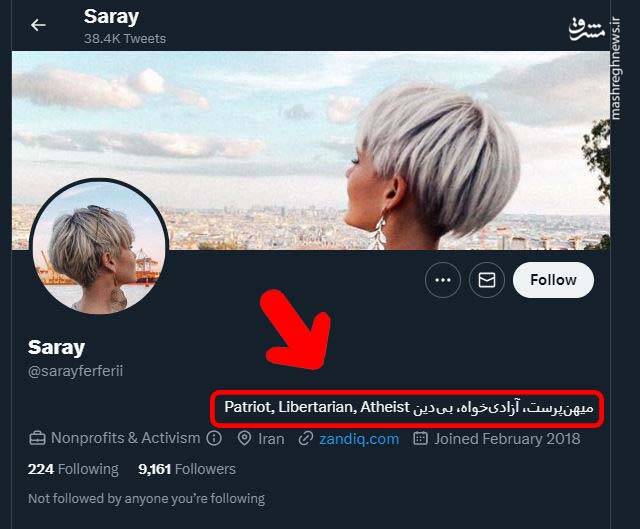This screenshot has width=640, height=529.
Task: Click the location pin icon
Action: click(244, 438)
